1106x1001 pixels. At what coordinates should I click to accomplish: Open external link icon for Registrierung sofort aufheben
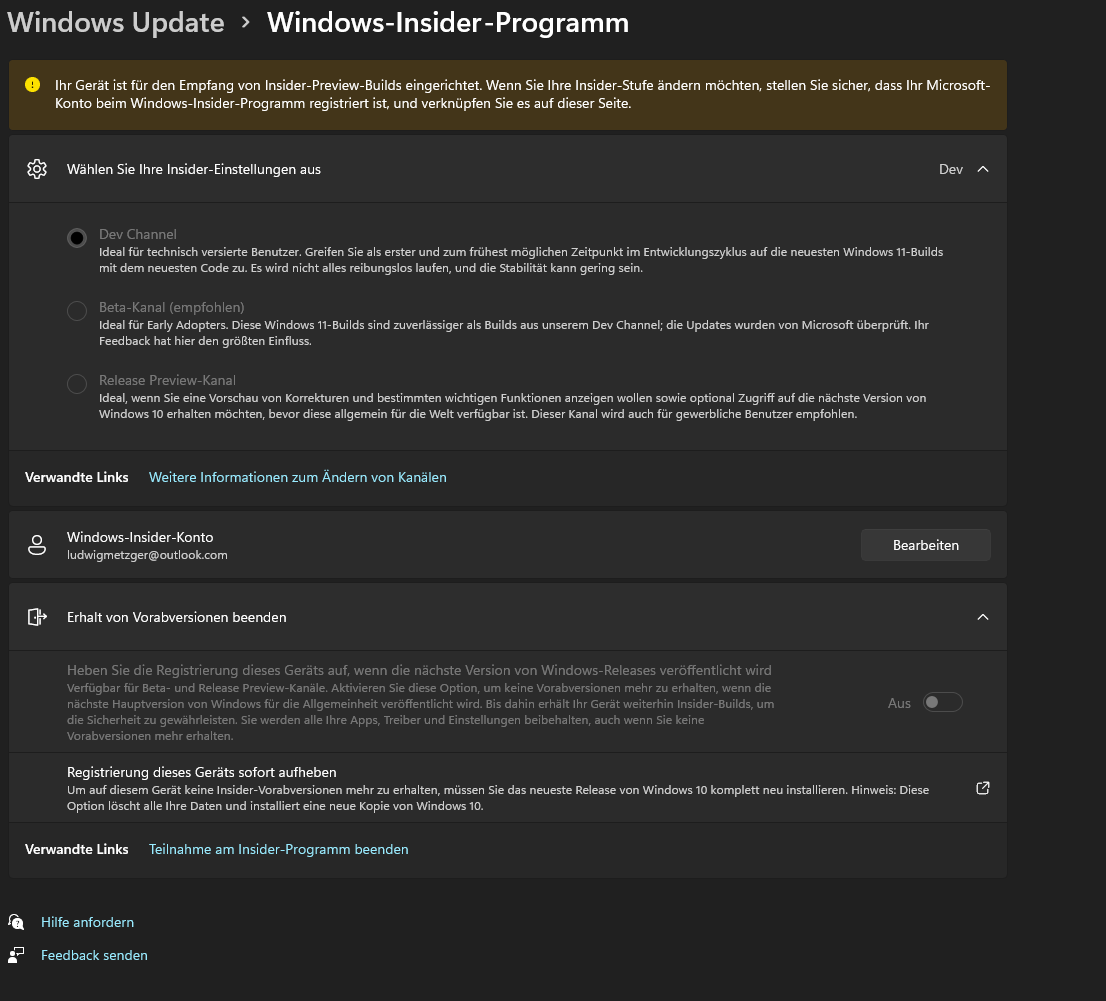pos(983,788)
